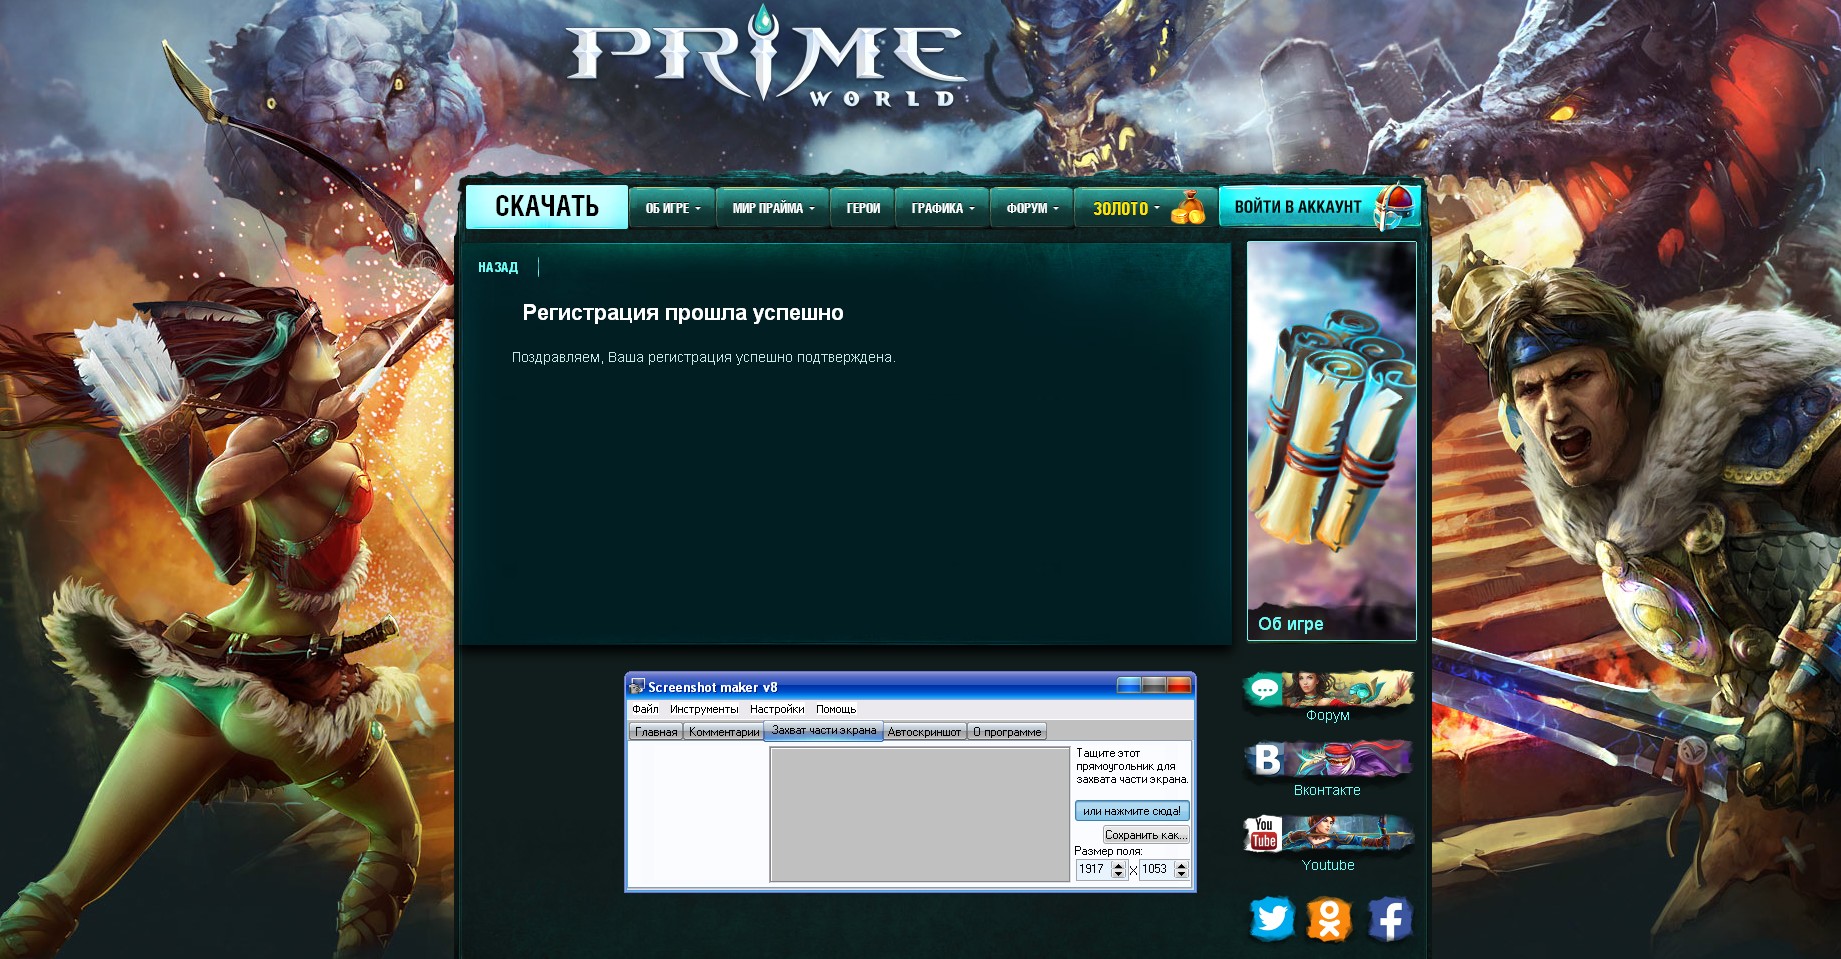Click the gray capture rectangle area
1841x959 pixels.
tap(920, 815)
